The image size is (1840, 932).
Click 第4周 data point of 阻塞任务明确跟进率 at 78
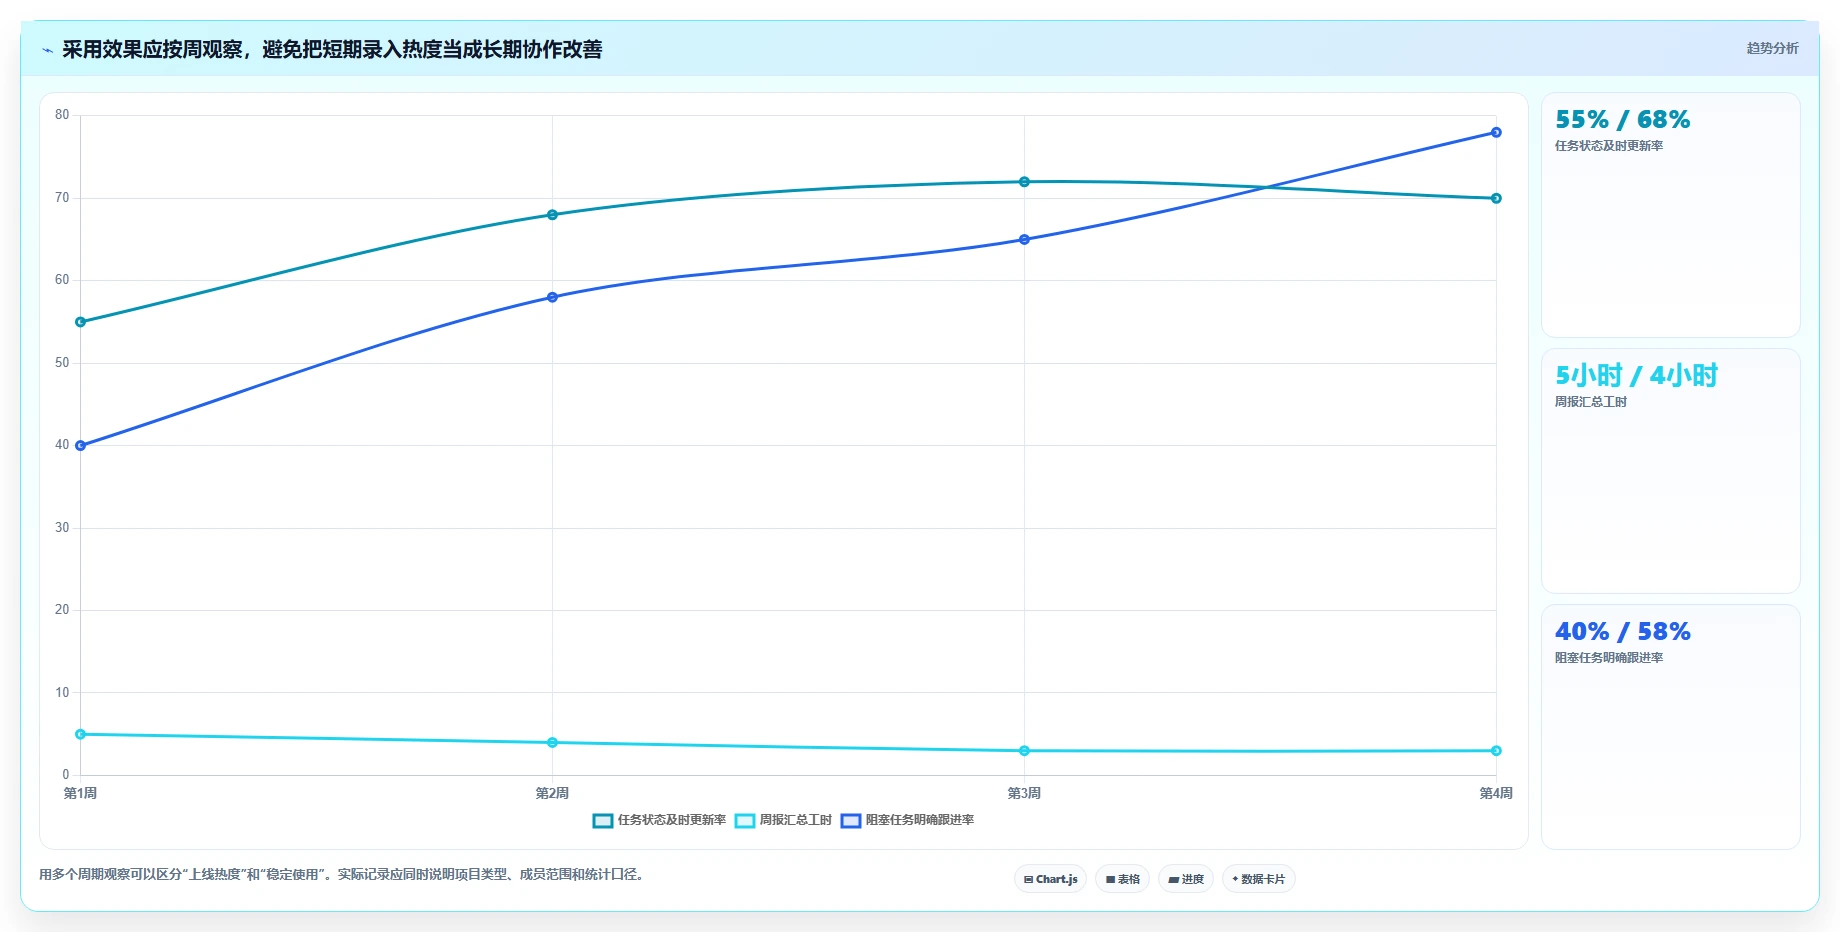pyautogui.click(x=1496, y=132)
